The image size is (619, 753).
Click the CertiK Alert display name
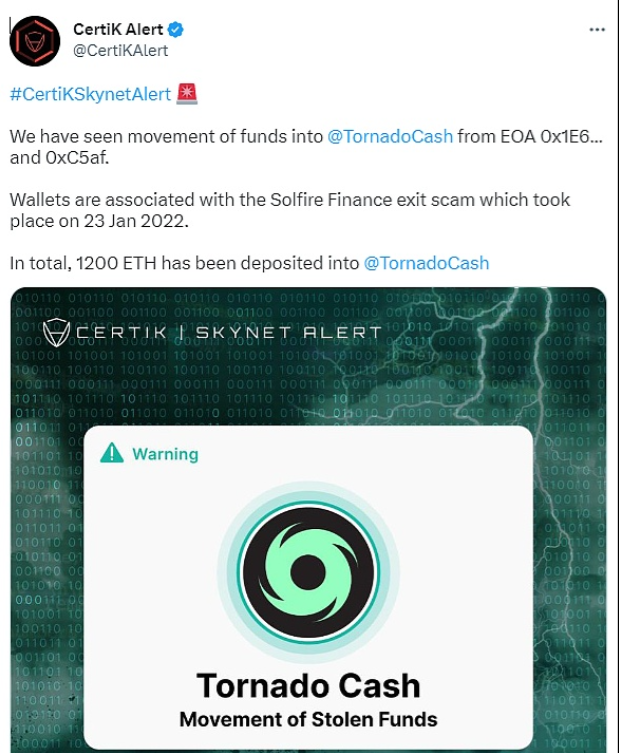[118, 29]
